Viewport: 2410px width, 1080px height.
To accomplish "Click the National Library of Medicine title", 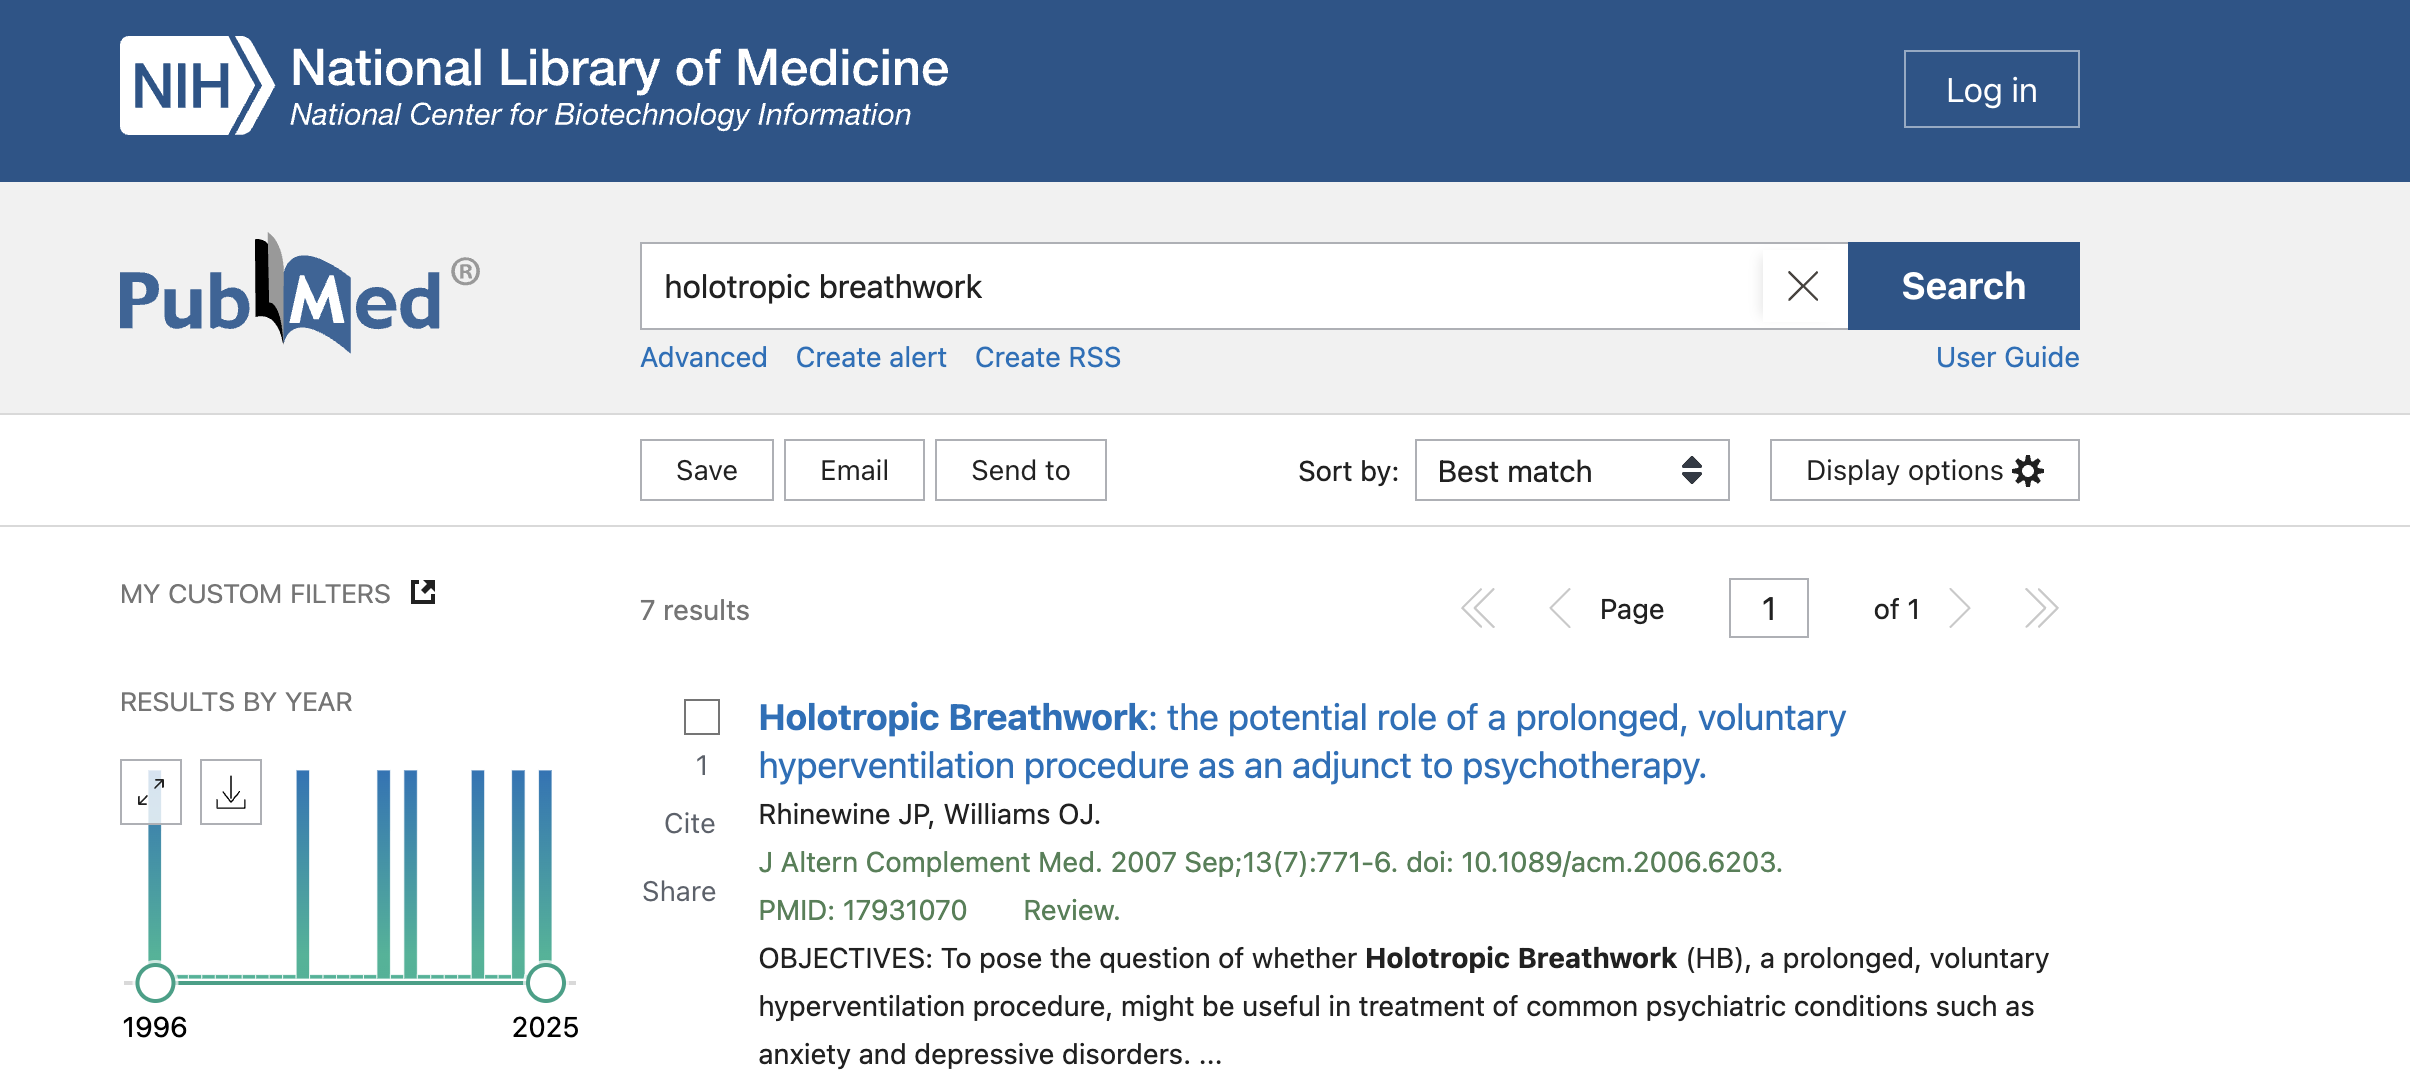I will click(x=619, y=68).
